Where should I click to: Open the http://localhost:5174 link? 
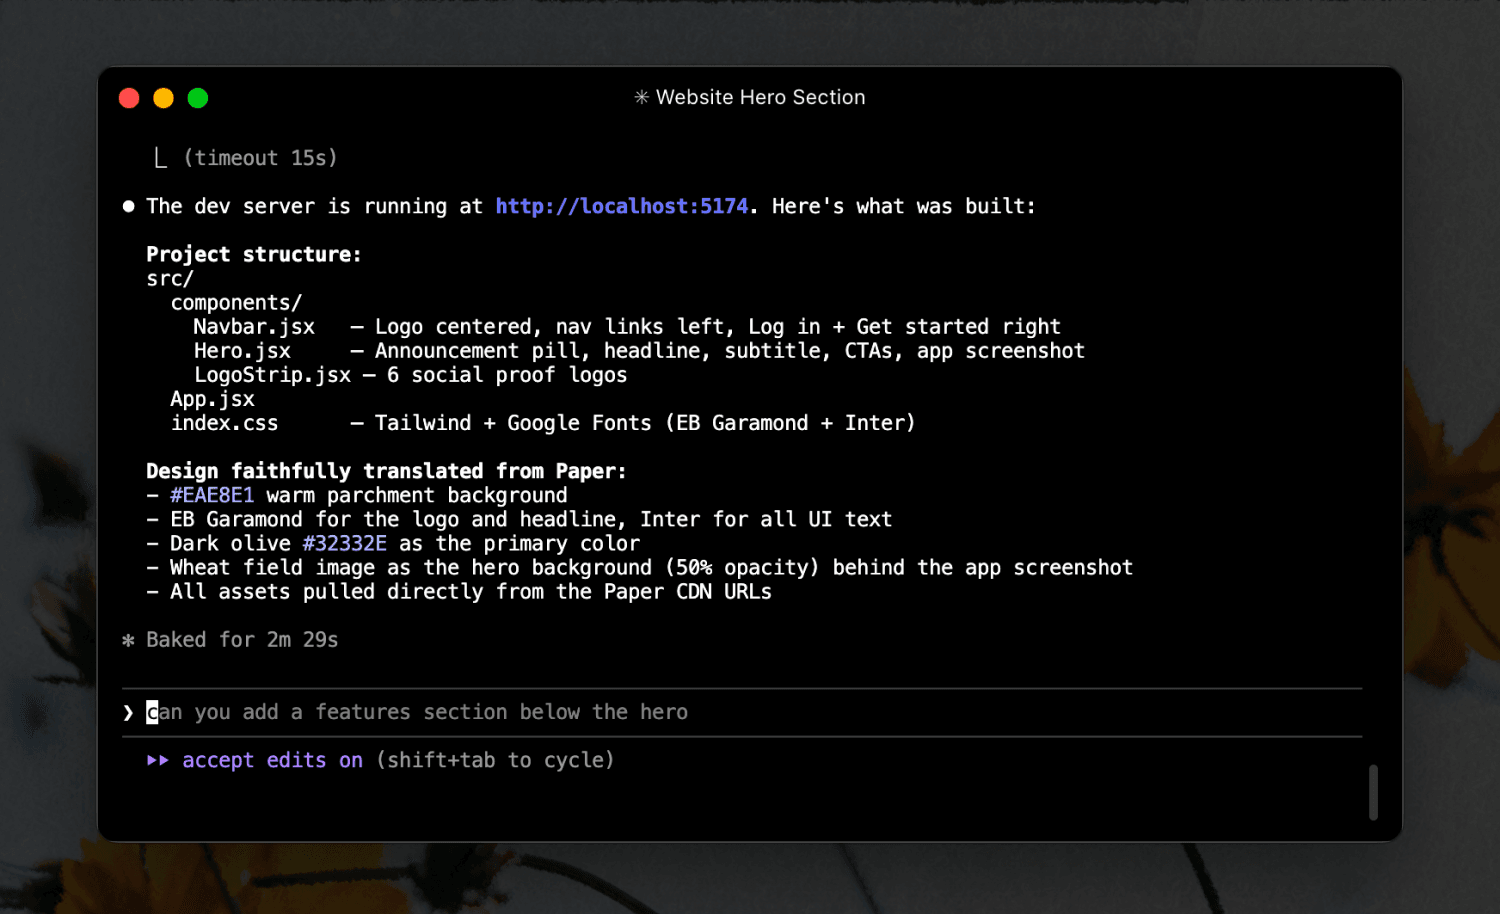click(x=621, y=206)
